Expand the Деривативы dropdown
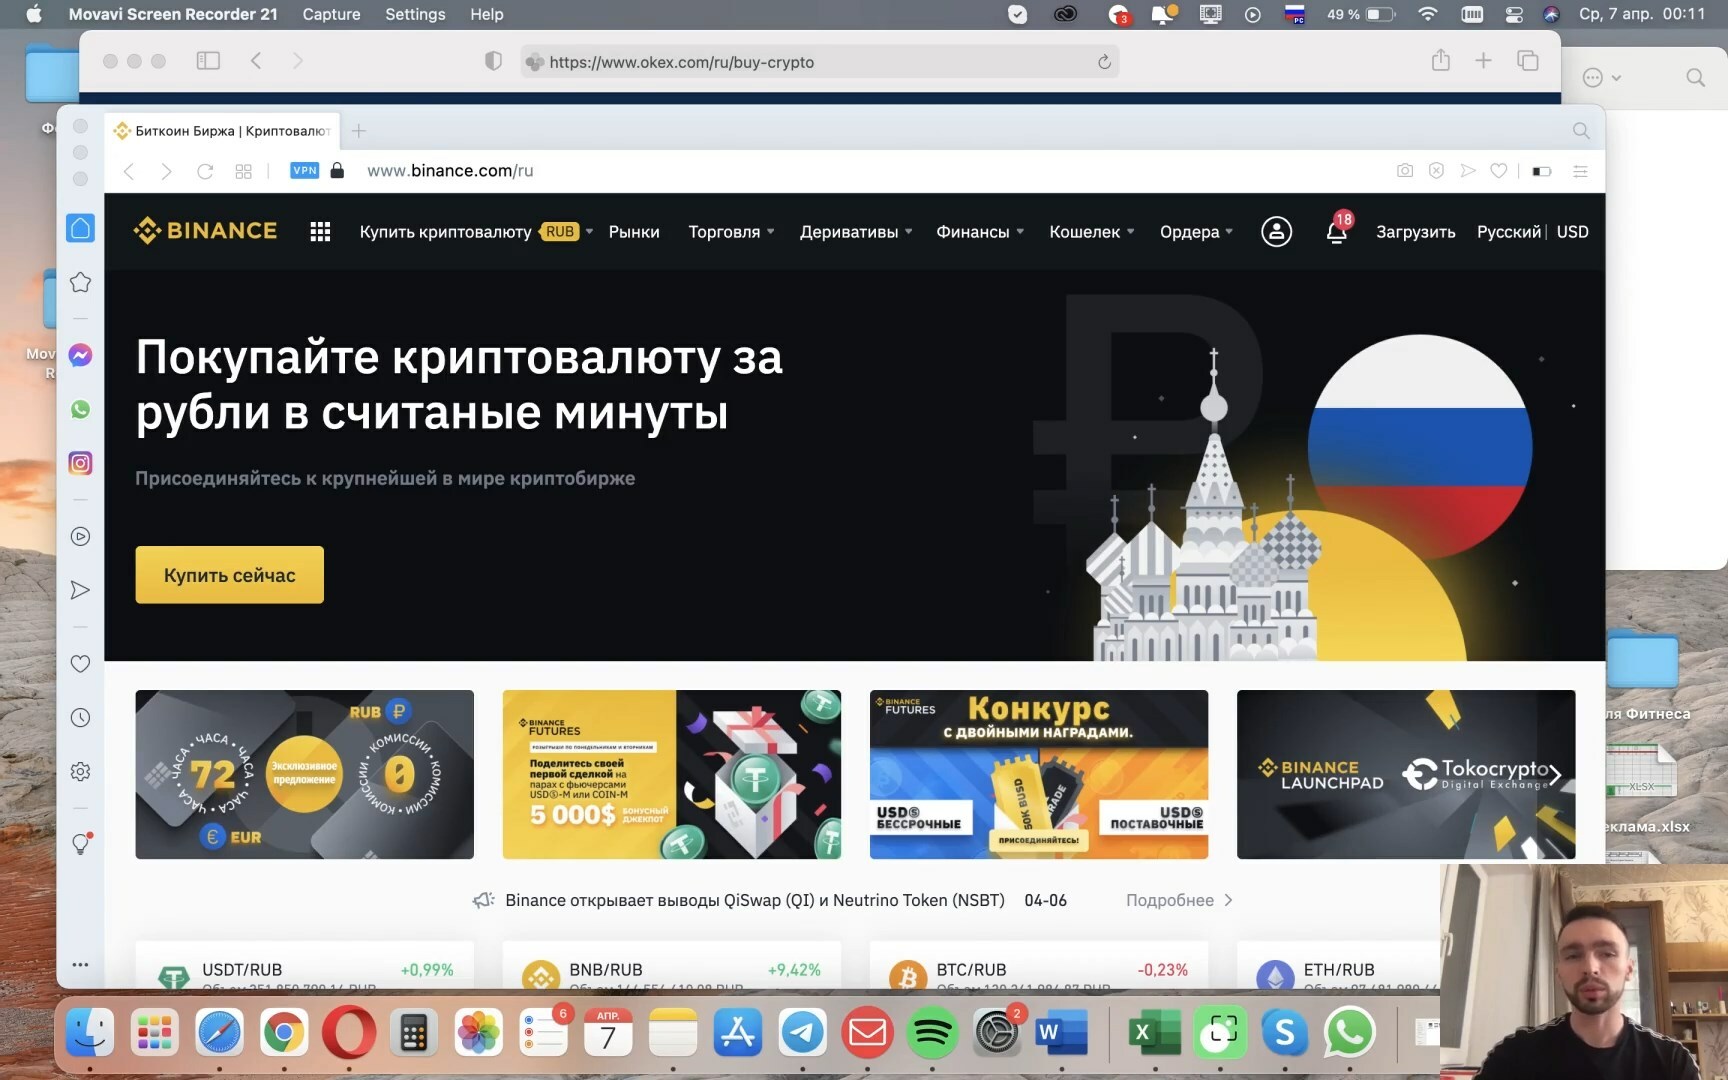The width and height of the screenshot is (1728, 1080). click(856, 232)
